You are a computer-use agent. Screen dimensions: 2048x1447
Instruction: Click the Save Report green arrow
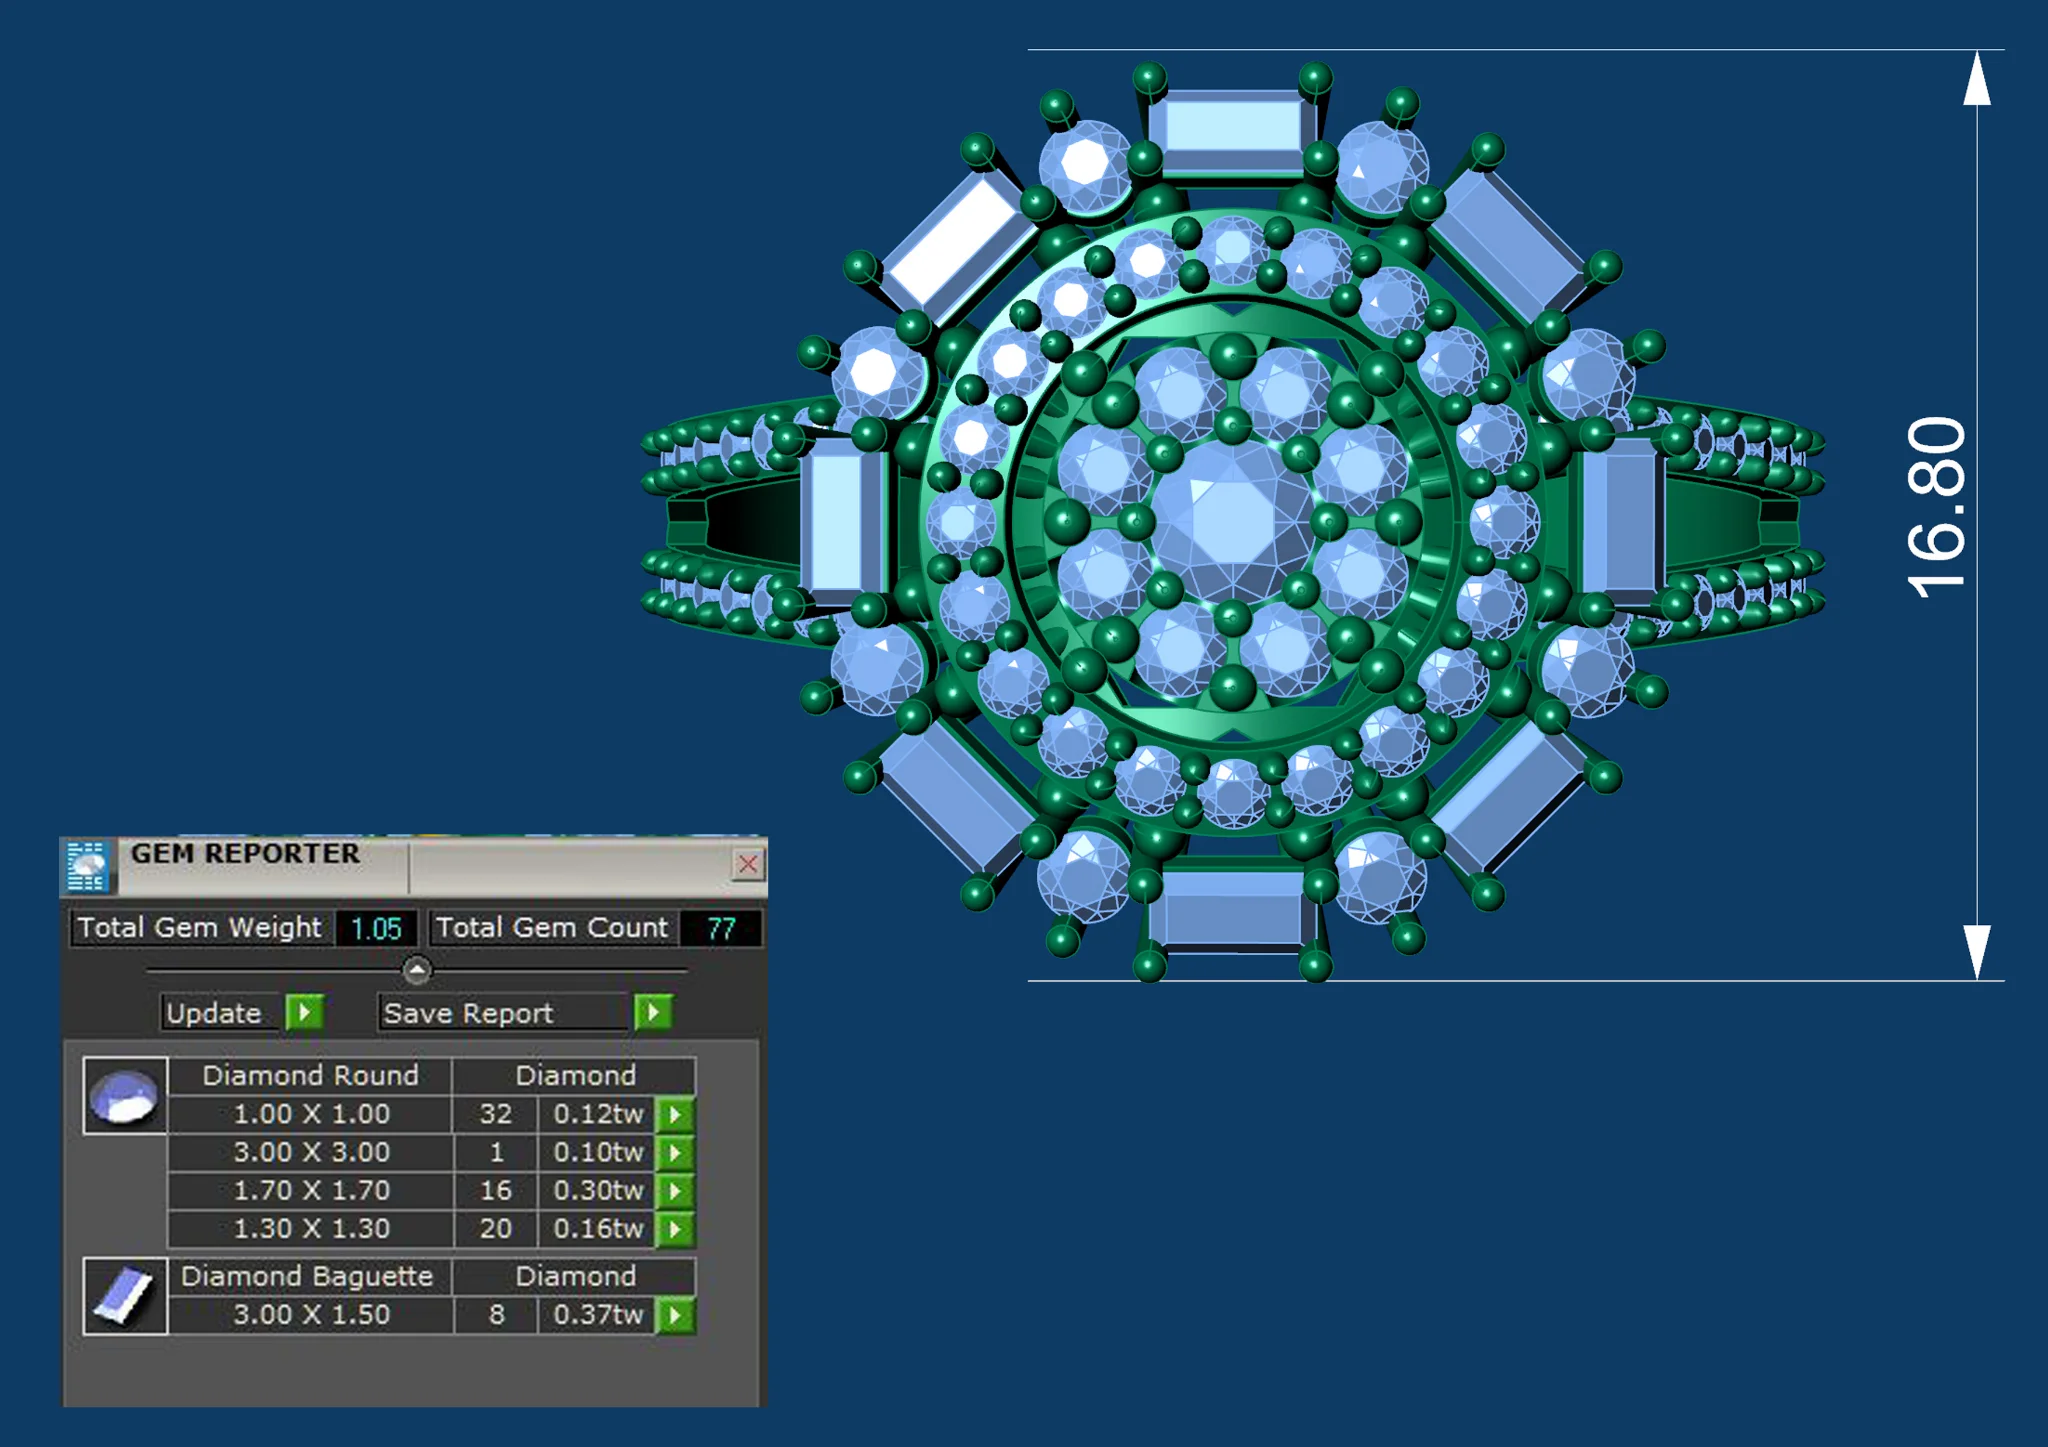(x=653, y=1012)
